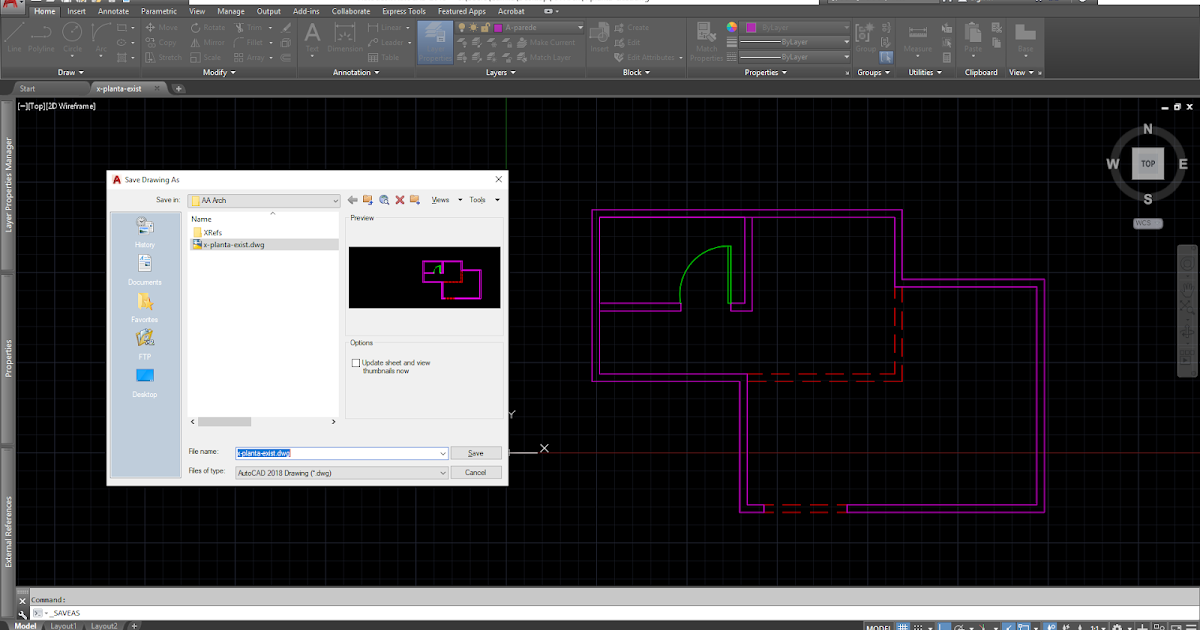Switch to the Insert ribbon tab
Viewport: 1200px width, 630px height.
click(76, 11)
